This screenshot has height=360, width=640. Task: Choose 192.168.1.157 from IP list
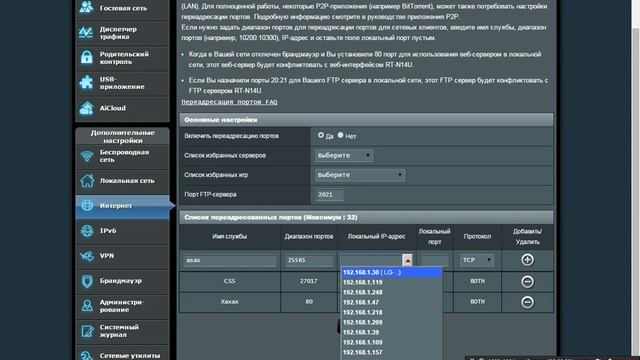(391, 352)
